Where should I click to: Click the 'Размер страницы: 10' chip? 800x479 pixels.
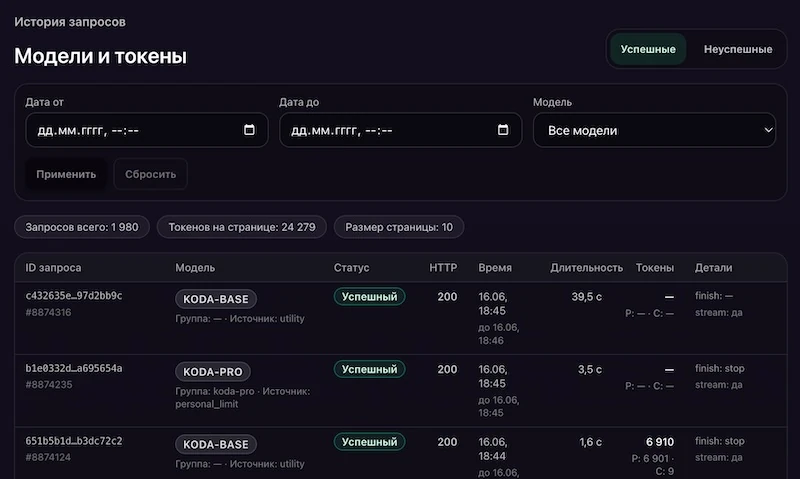pos(399,227)
